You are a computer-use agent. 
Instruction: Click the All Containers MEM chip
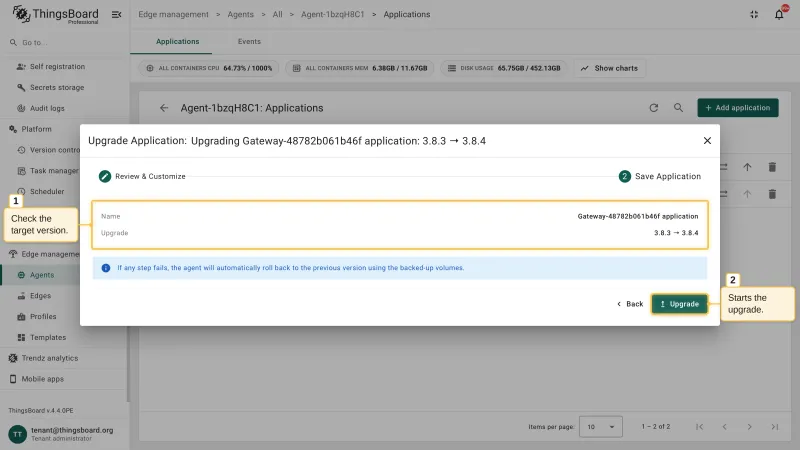(x=359, y=68)
